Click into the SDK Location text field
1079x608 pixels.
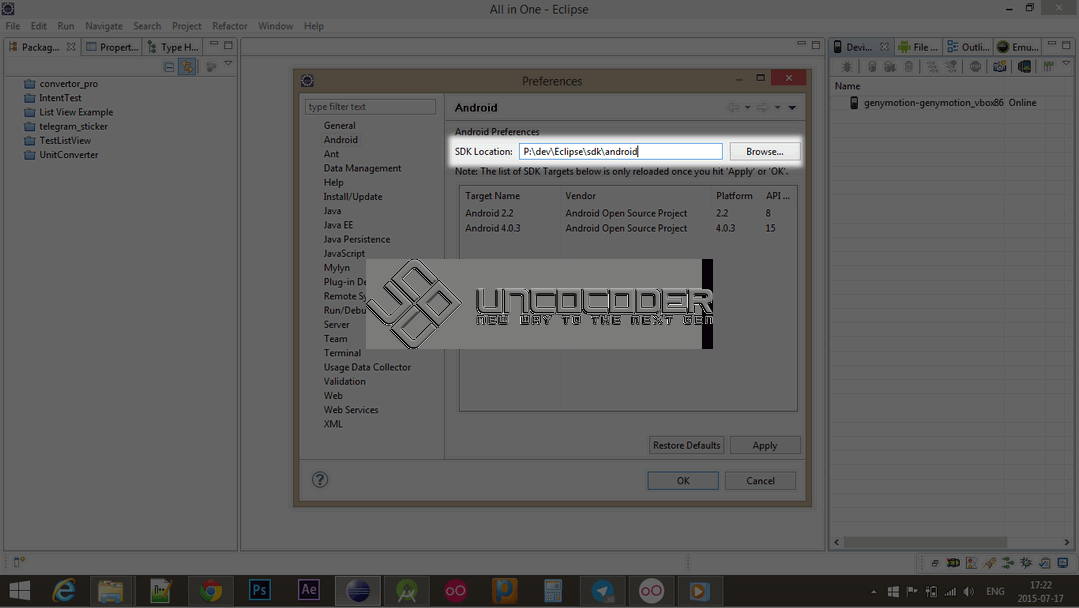(621, 151)
